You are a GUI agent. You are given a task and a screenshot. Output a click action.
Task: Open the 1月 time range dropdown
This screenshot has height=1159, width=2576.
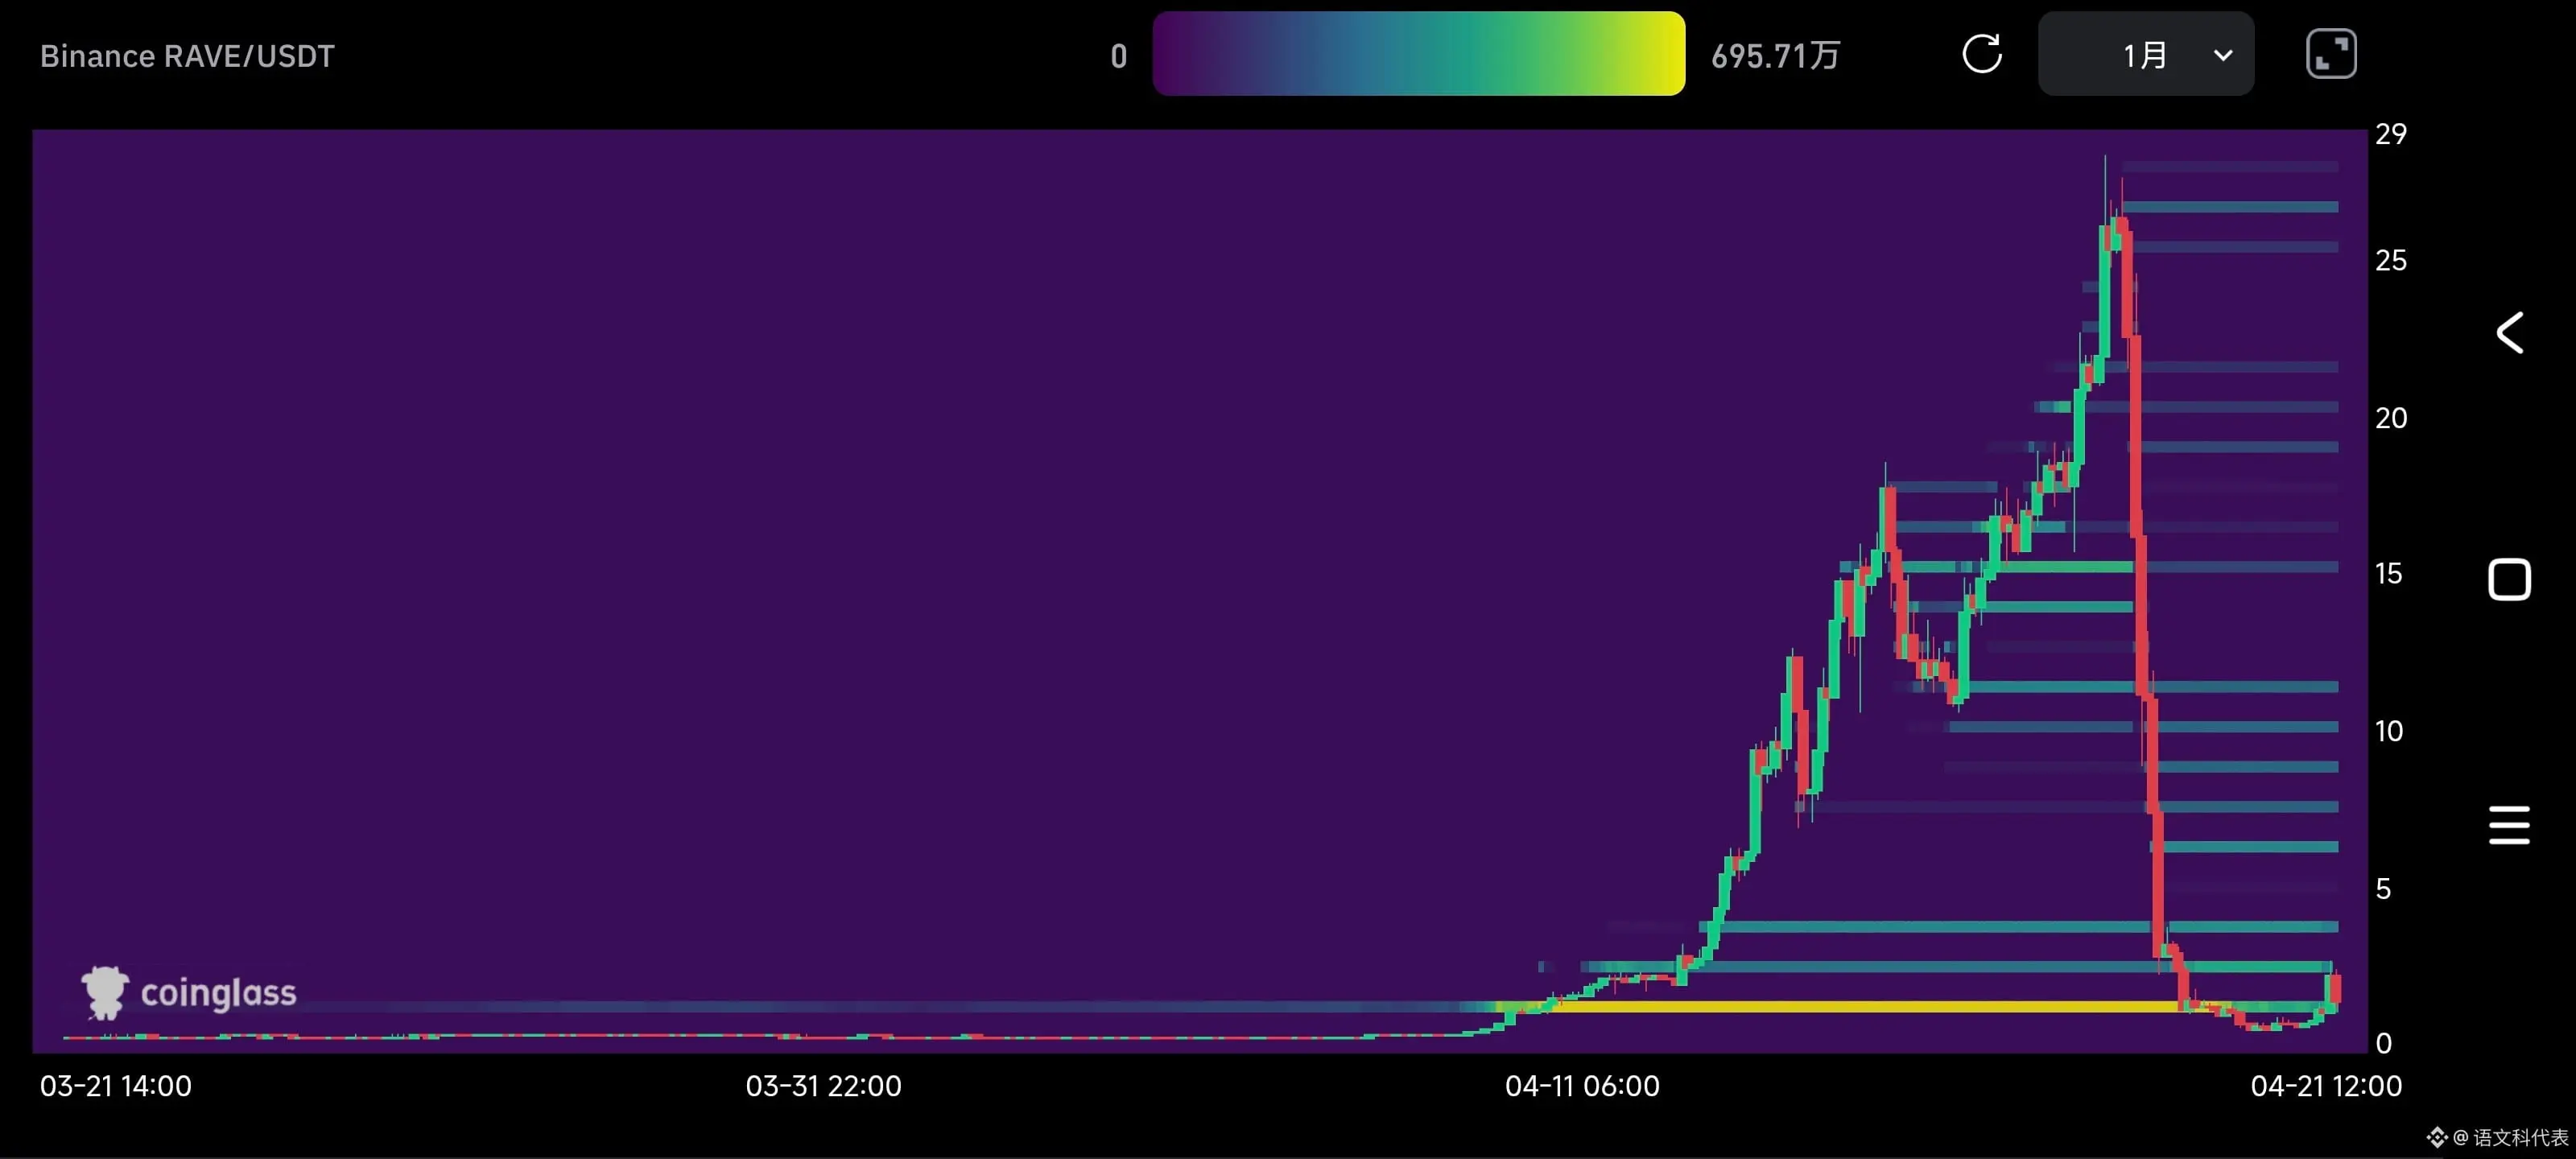(x=2144, y=55)
